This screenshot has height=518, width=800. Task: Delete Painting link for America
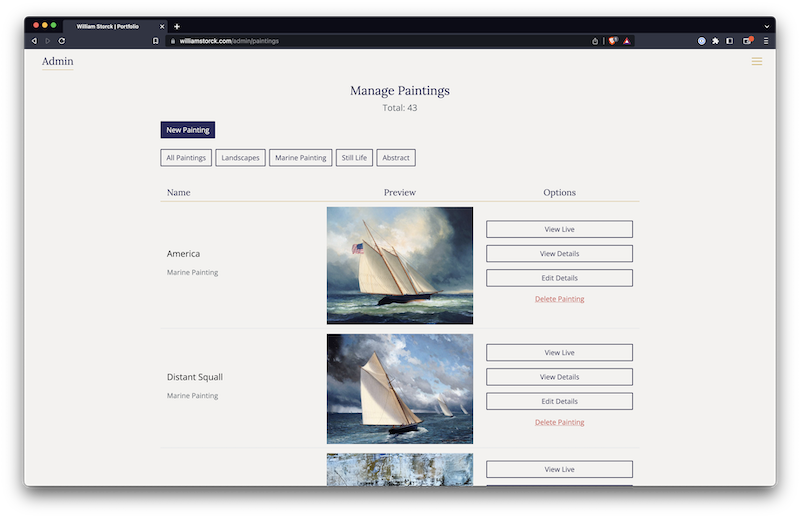[559, 299]
